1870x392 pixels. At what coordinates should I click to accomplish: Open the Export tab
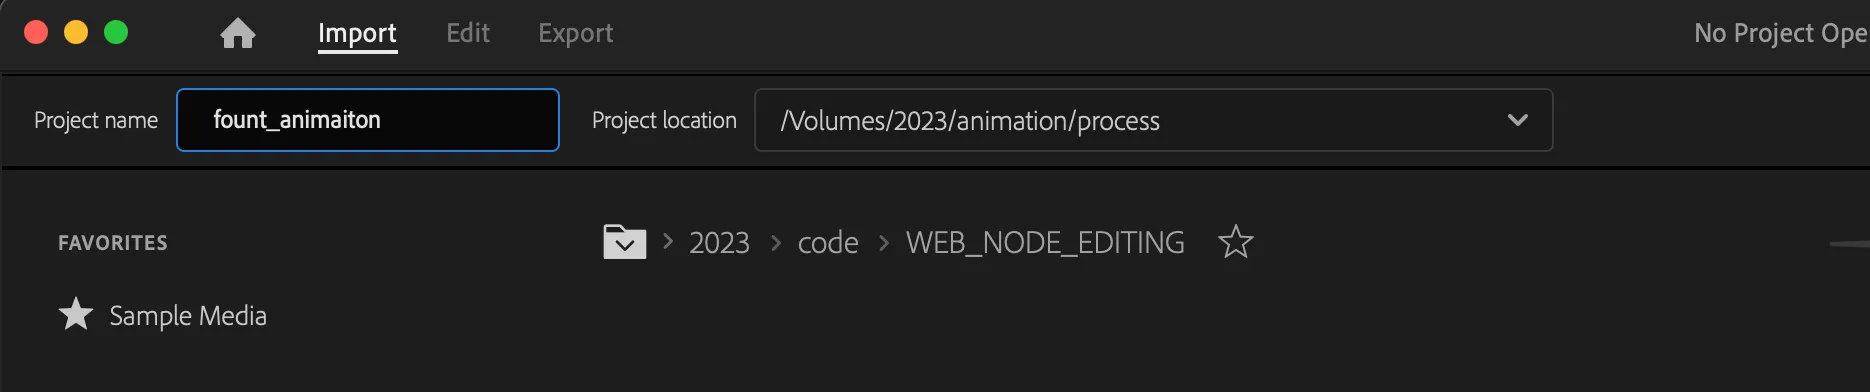click(x=576, y=33)
